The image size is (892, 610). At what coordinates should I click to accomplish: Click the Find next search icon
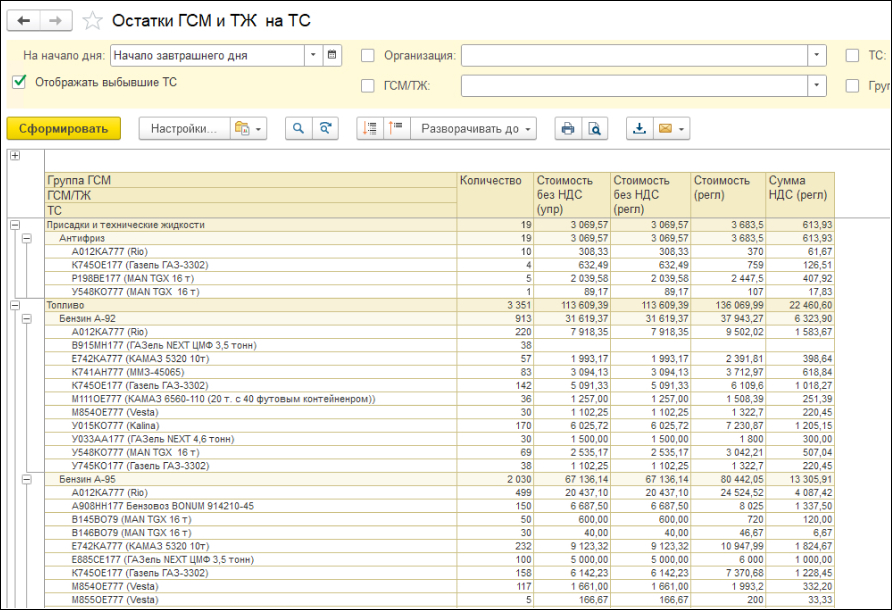pos(324,128)
